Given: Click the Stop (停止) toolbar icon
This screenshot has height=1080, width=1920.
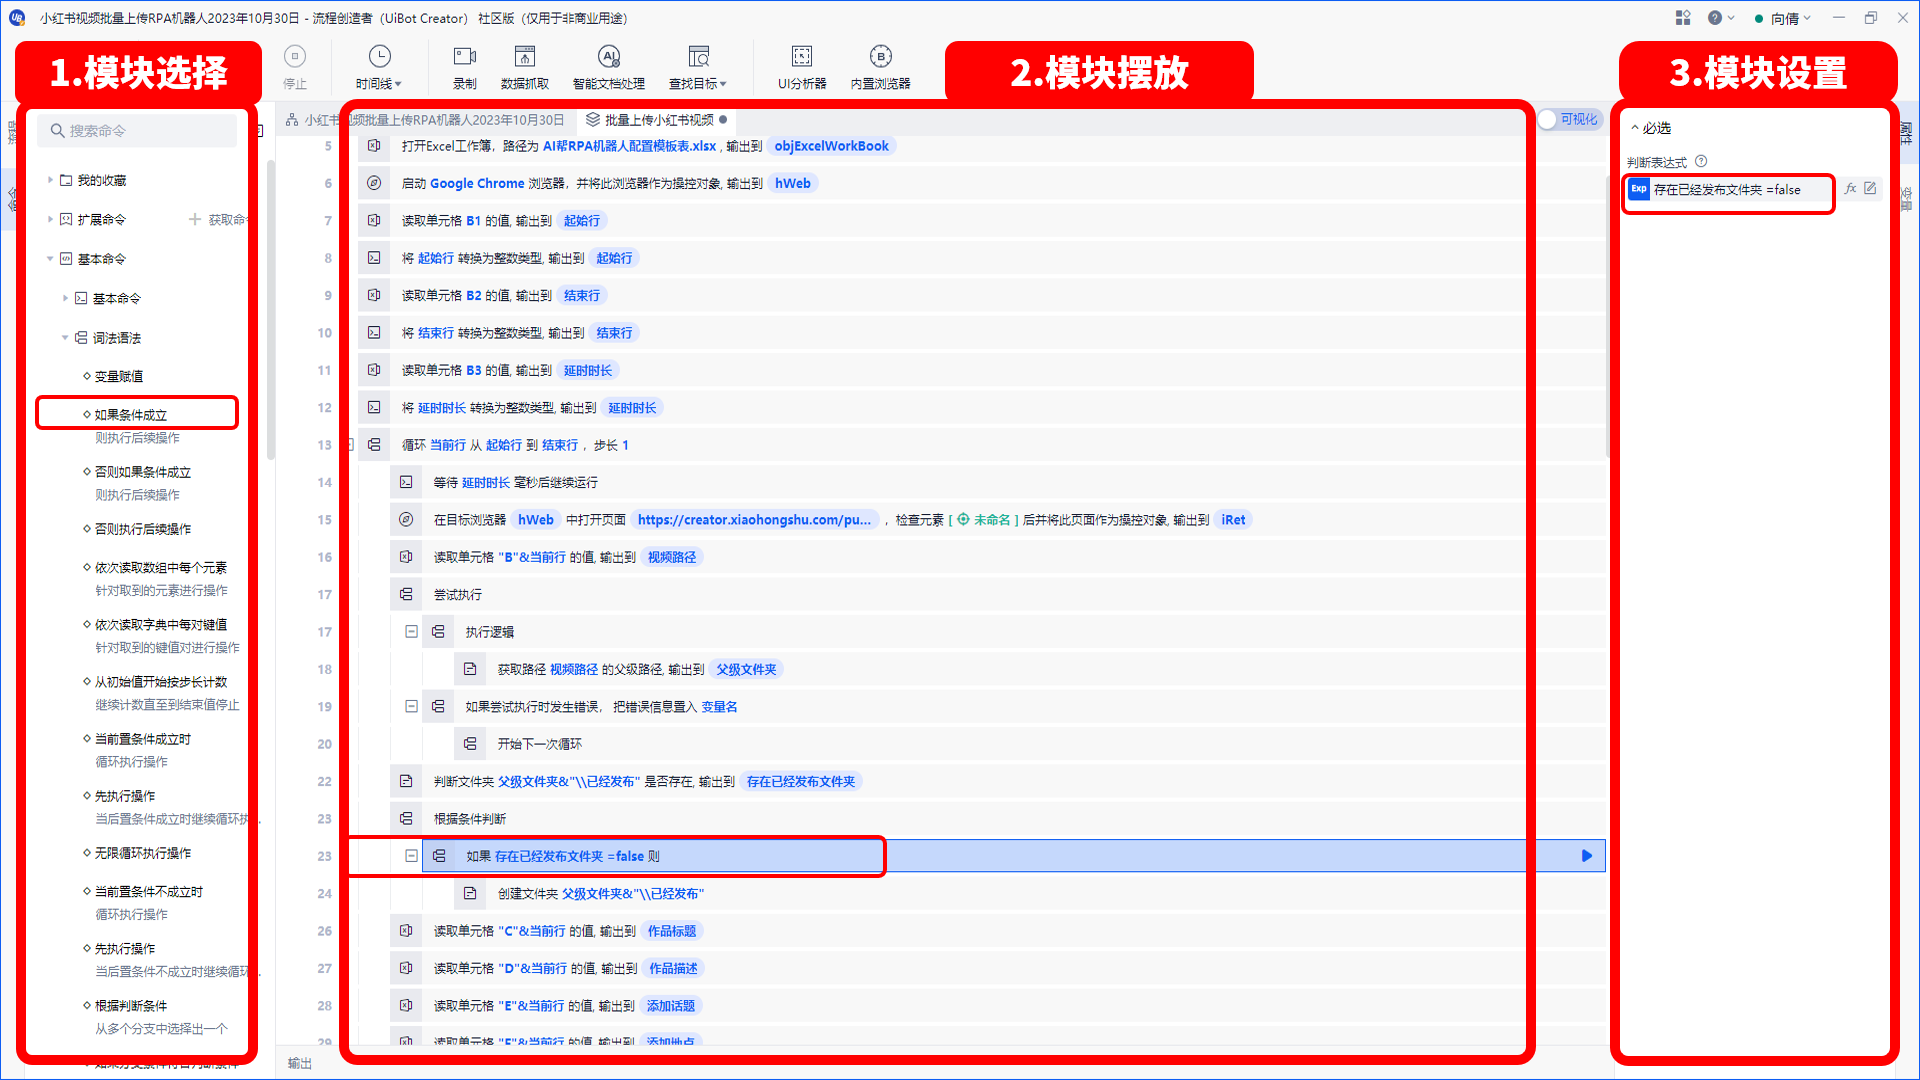Looking at the screenshot, I should tap(295, 57).
